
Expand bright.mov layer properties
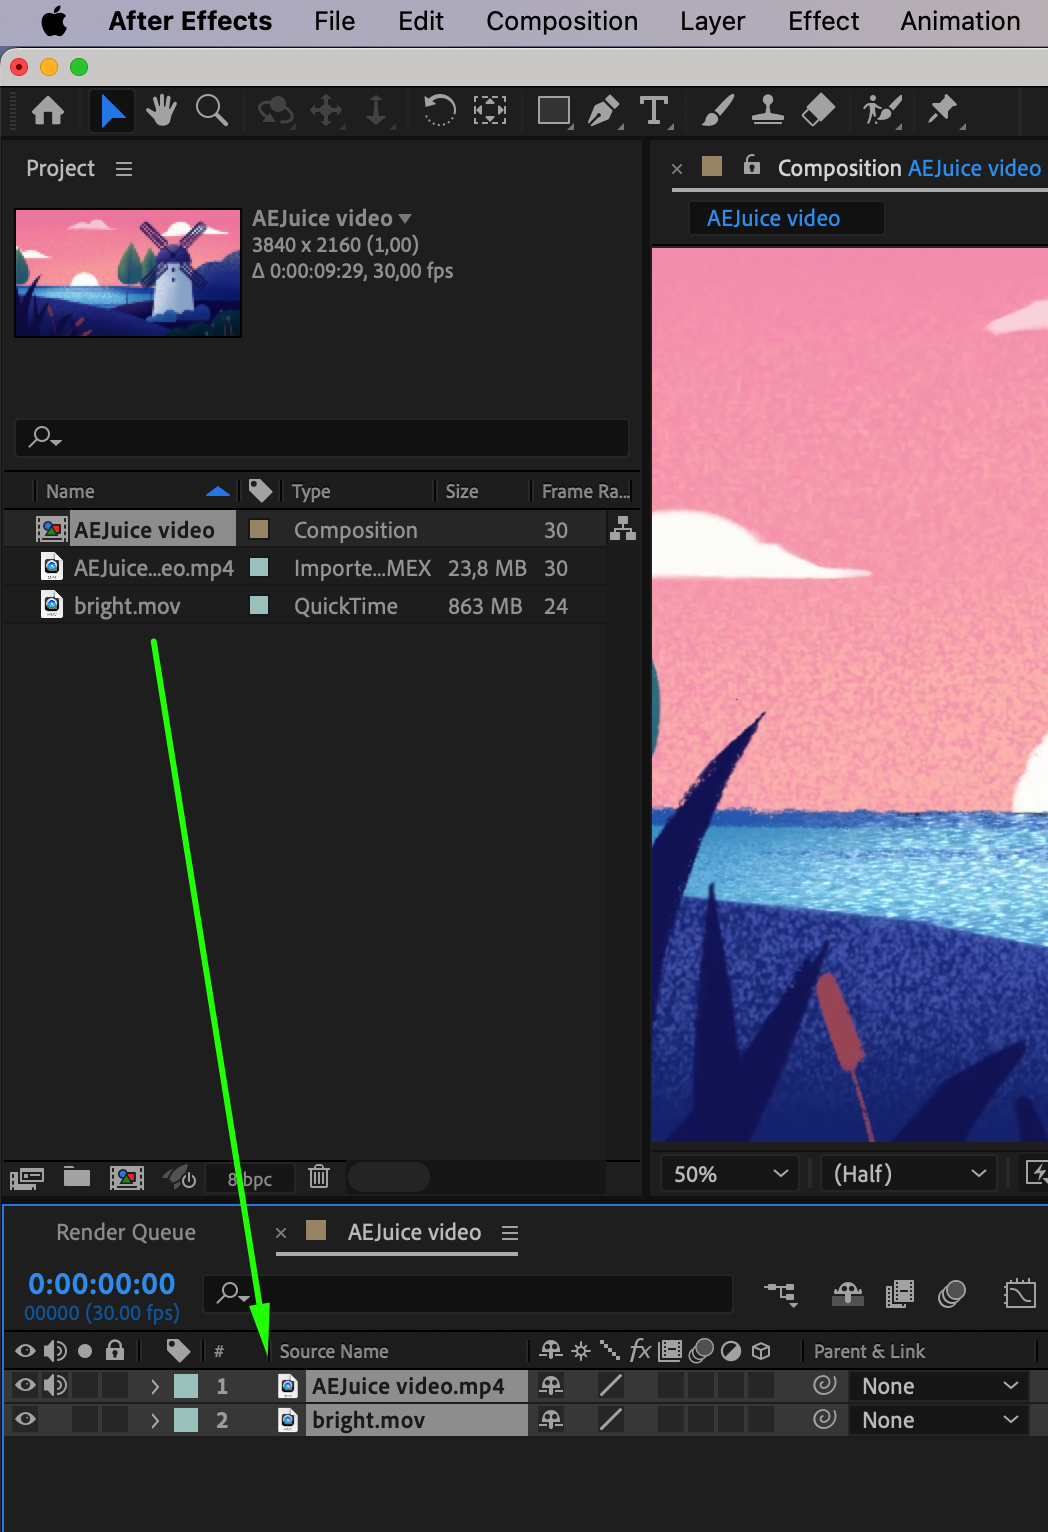point(155,1420)
